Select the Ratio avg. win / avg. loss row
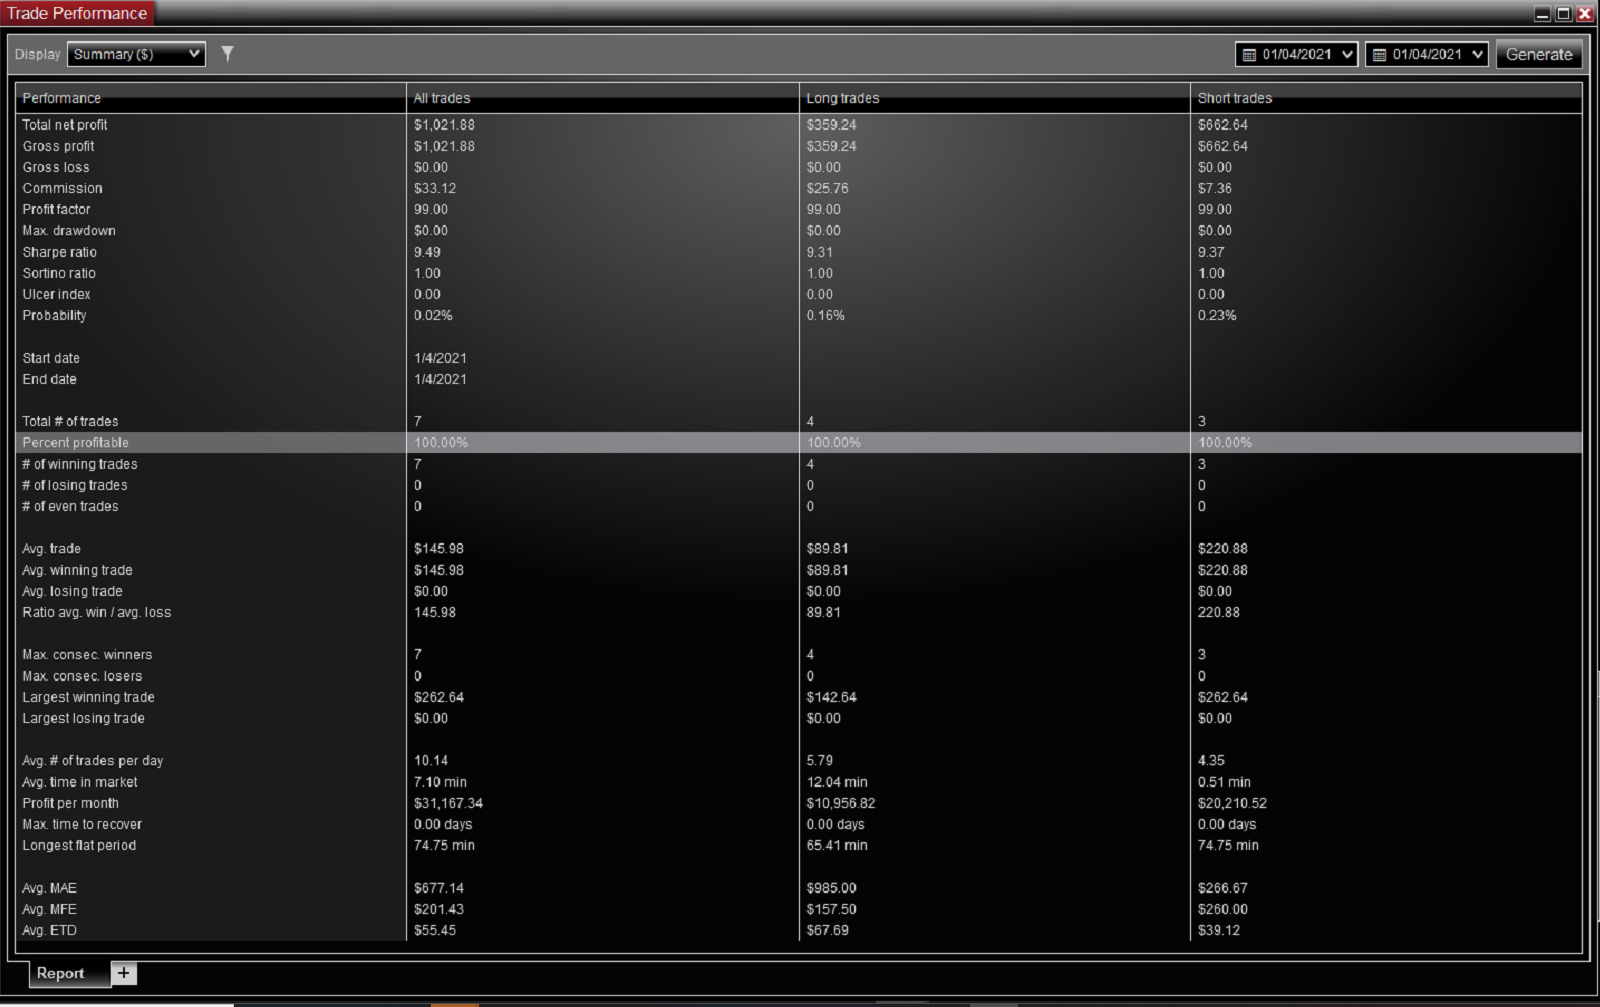 [799, 612]
